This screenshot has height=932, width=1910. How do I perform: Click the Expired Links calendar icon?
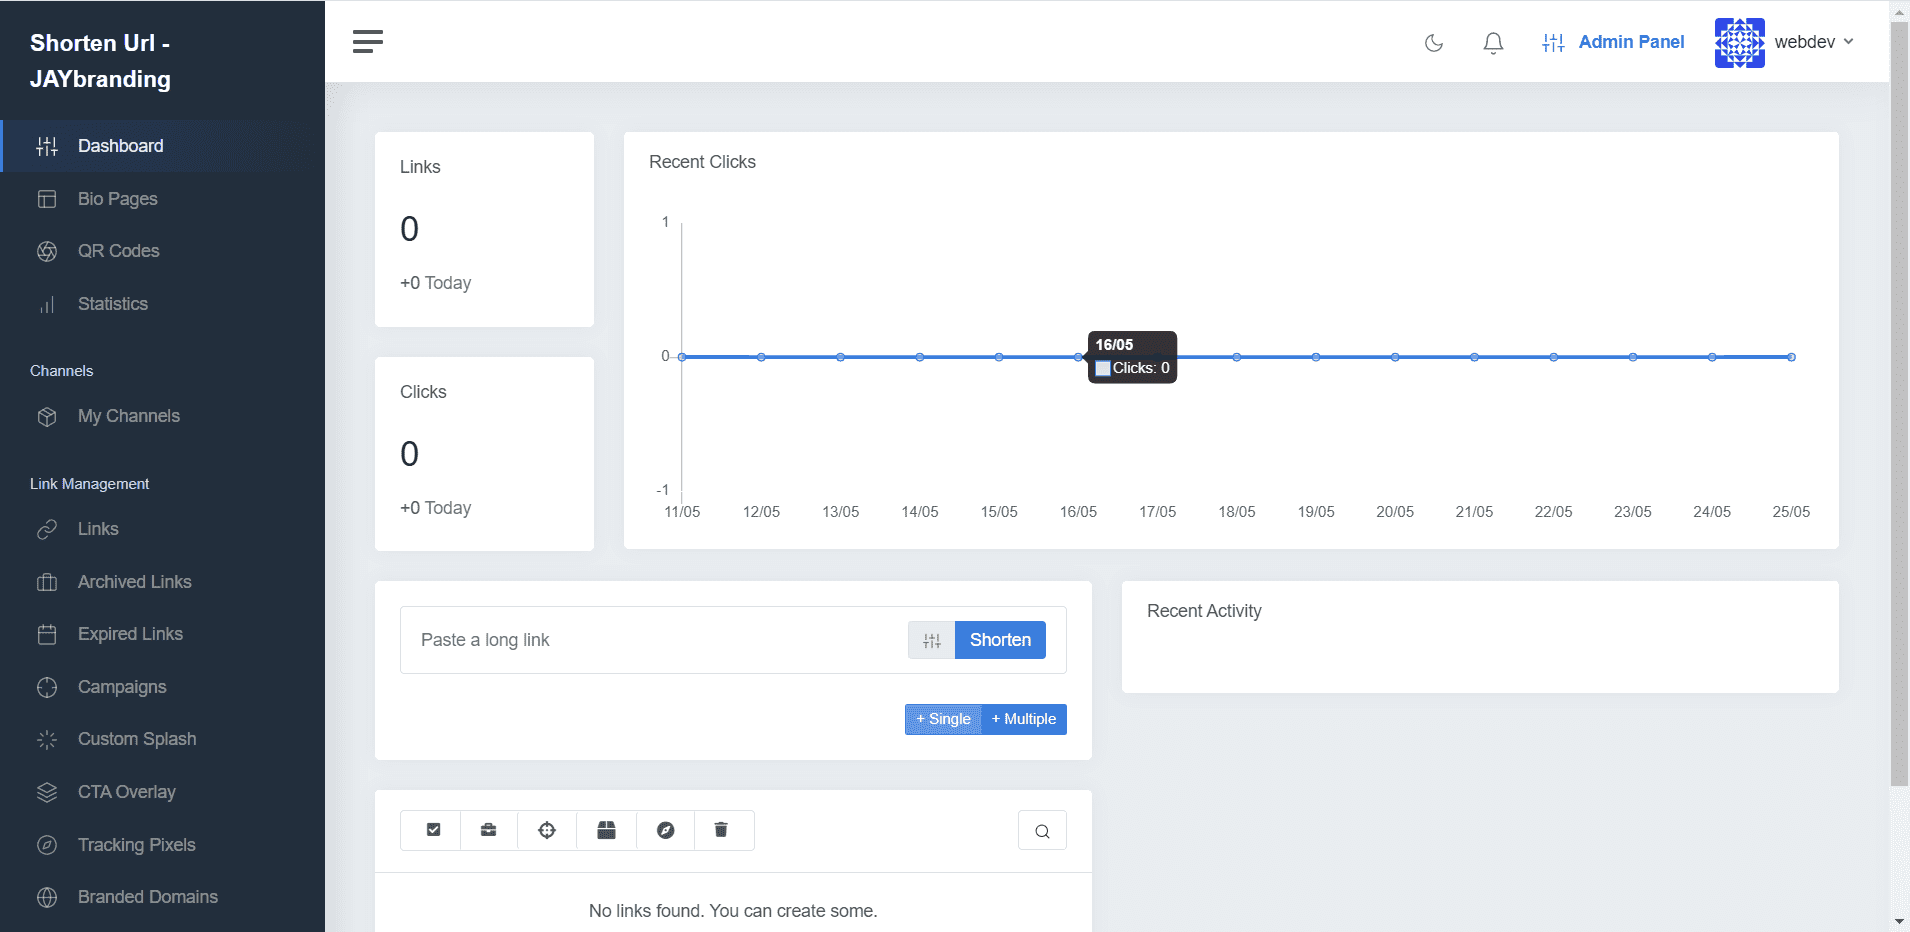coord(47,634)
